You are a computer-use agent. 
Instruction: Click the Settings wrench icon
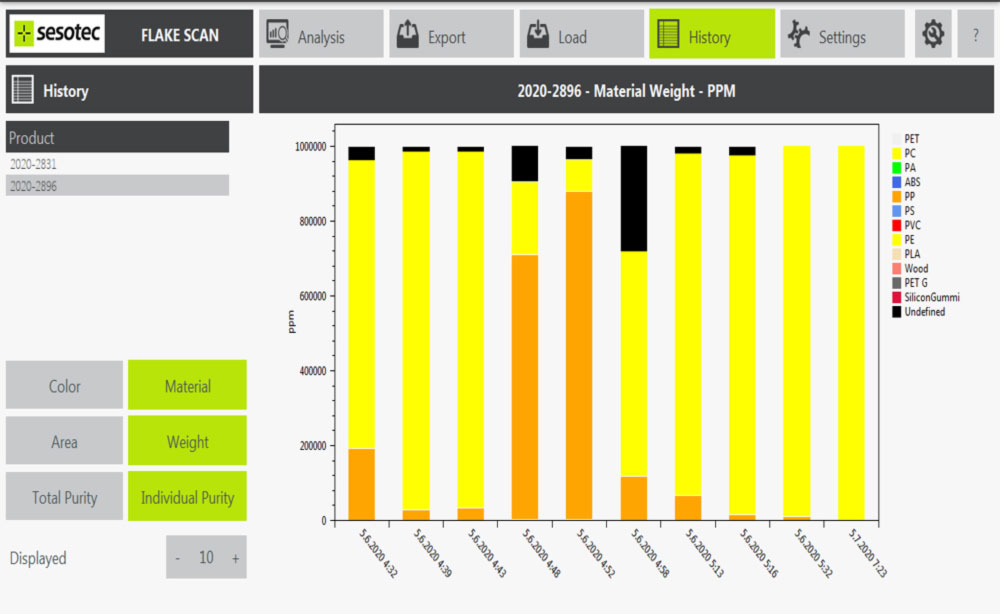(x=798, y=36)
